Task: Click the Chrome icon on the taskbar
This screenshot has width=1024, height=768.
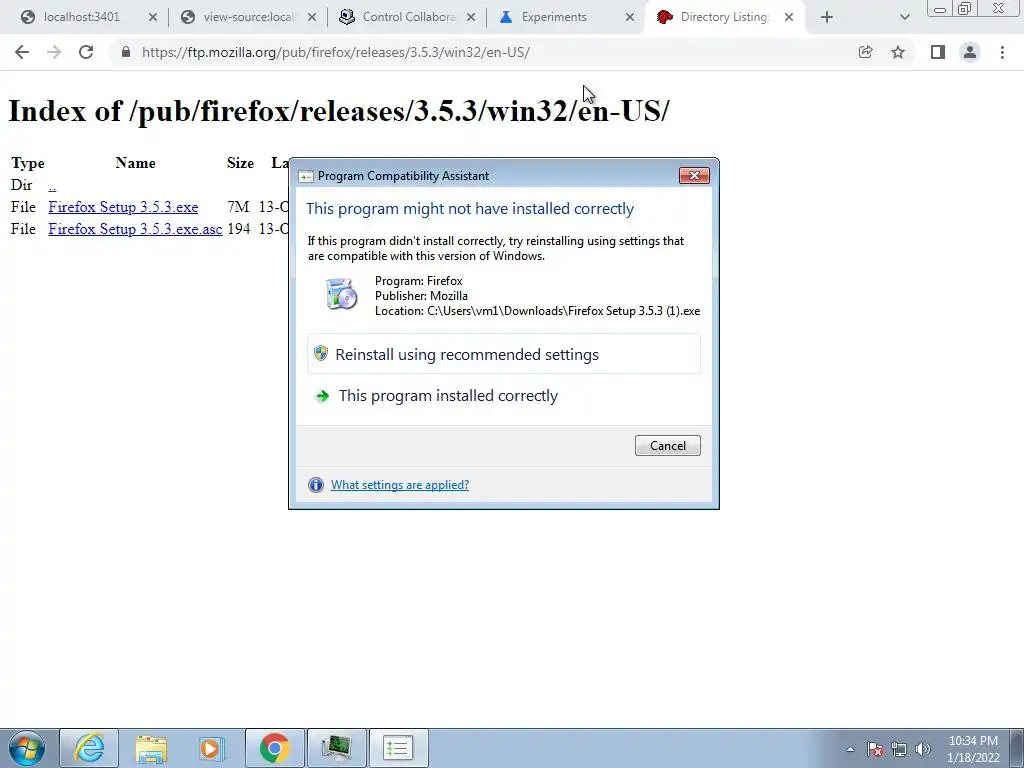Action: coord(274,748)
